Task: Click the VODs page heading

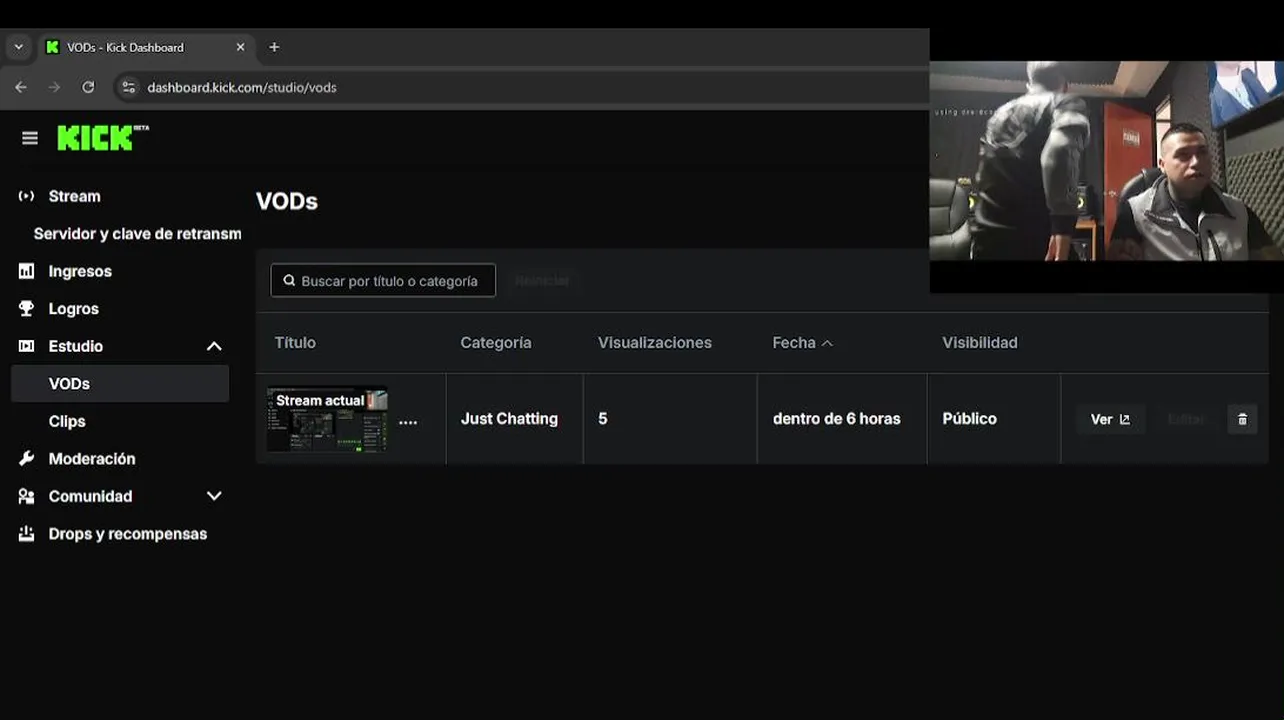Action: tap(287, 201)
